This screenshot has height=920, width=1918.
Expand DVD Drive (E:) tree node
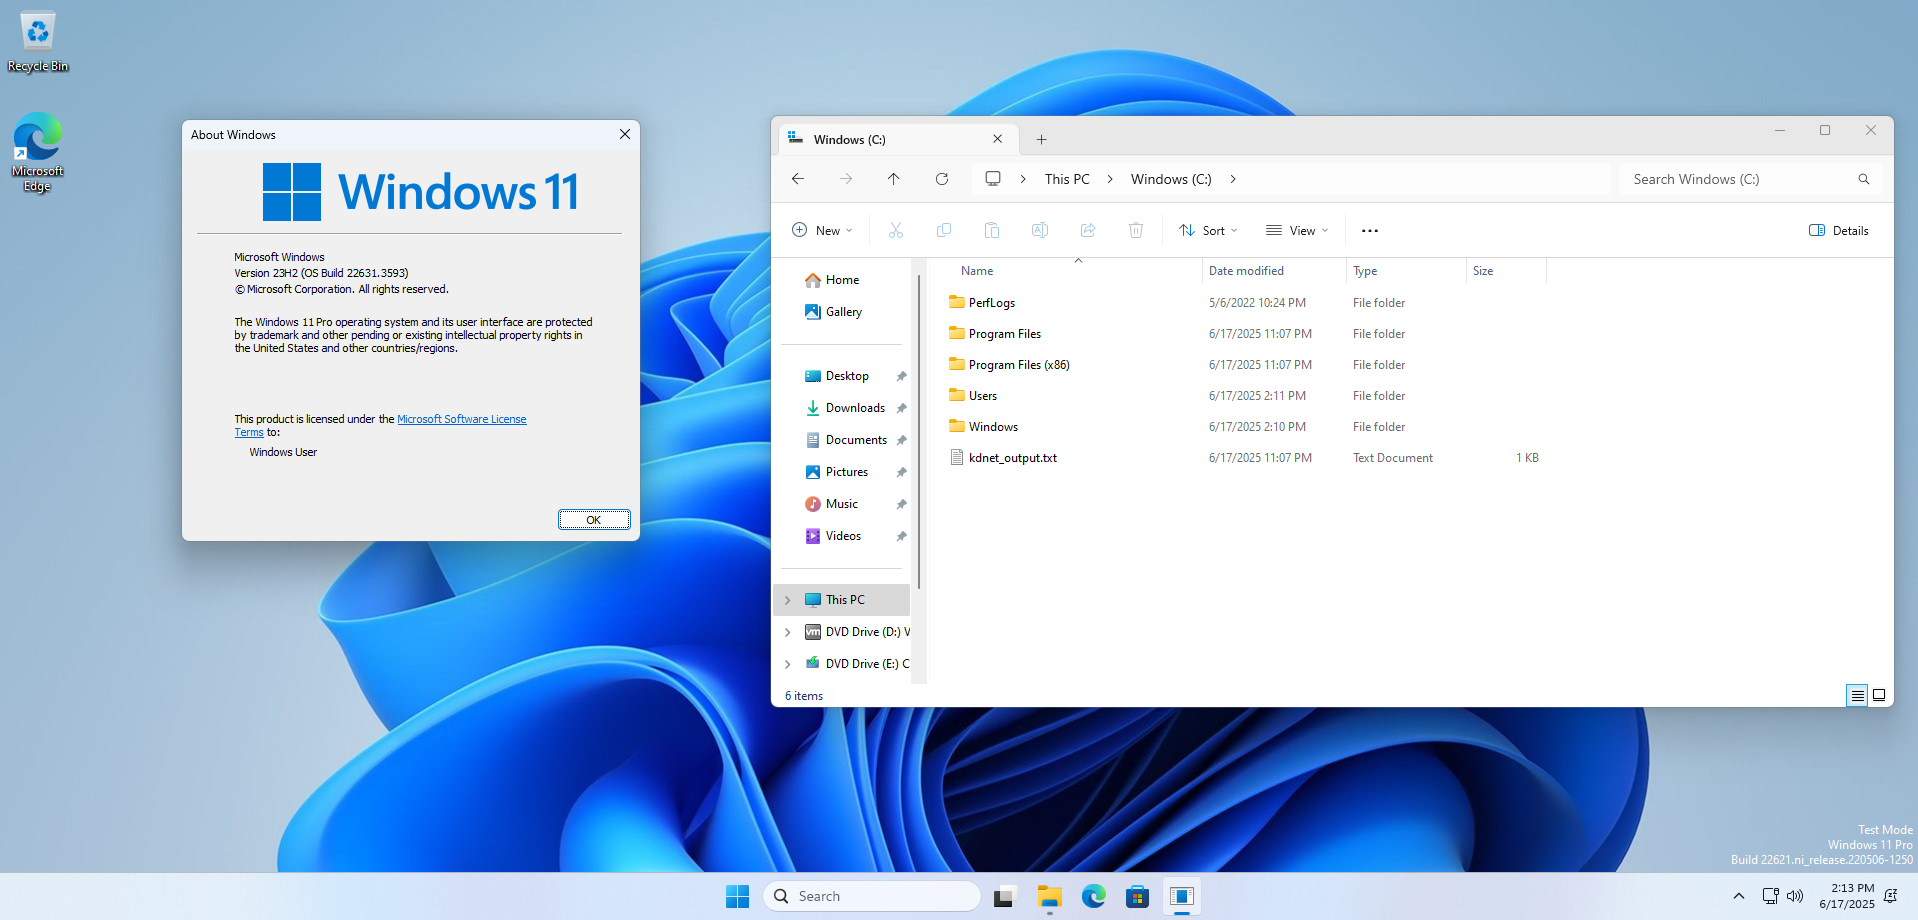pyautogui.click(x=788, y=664)
